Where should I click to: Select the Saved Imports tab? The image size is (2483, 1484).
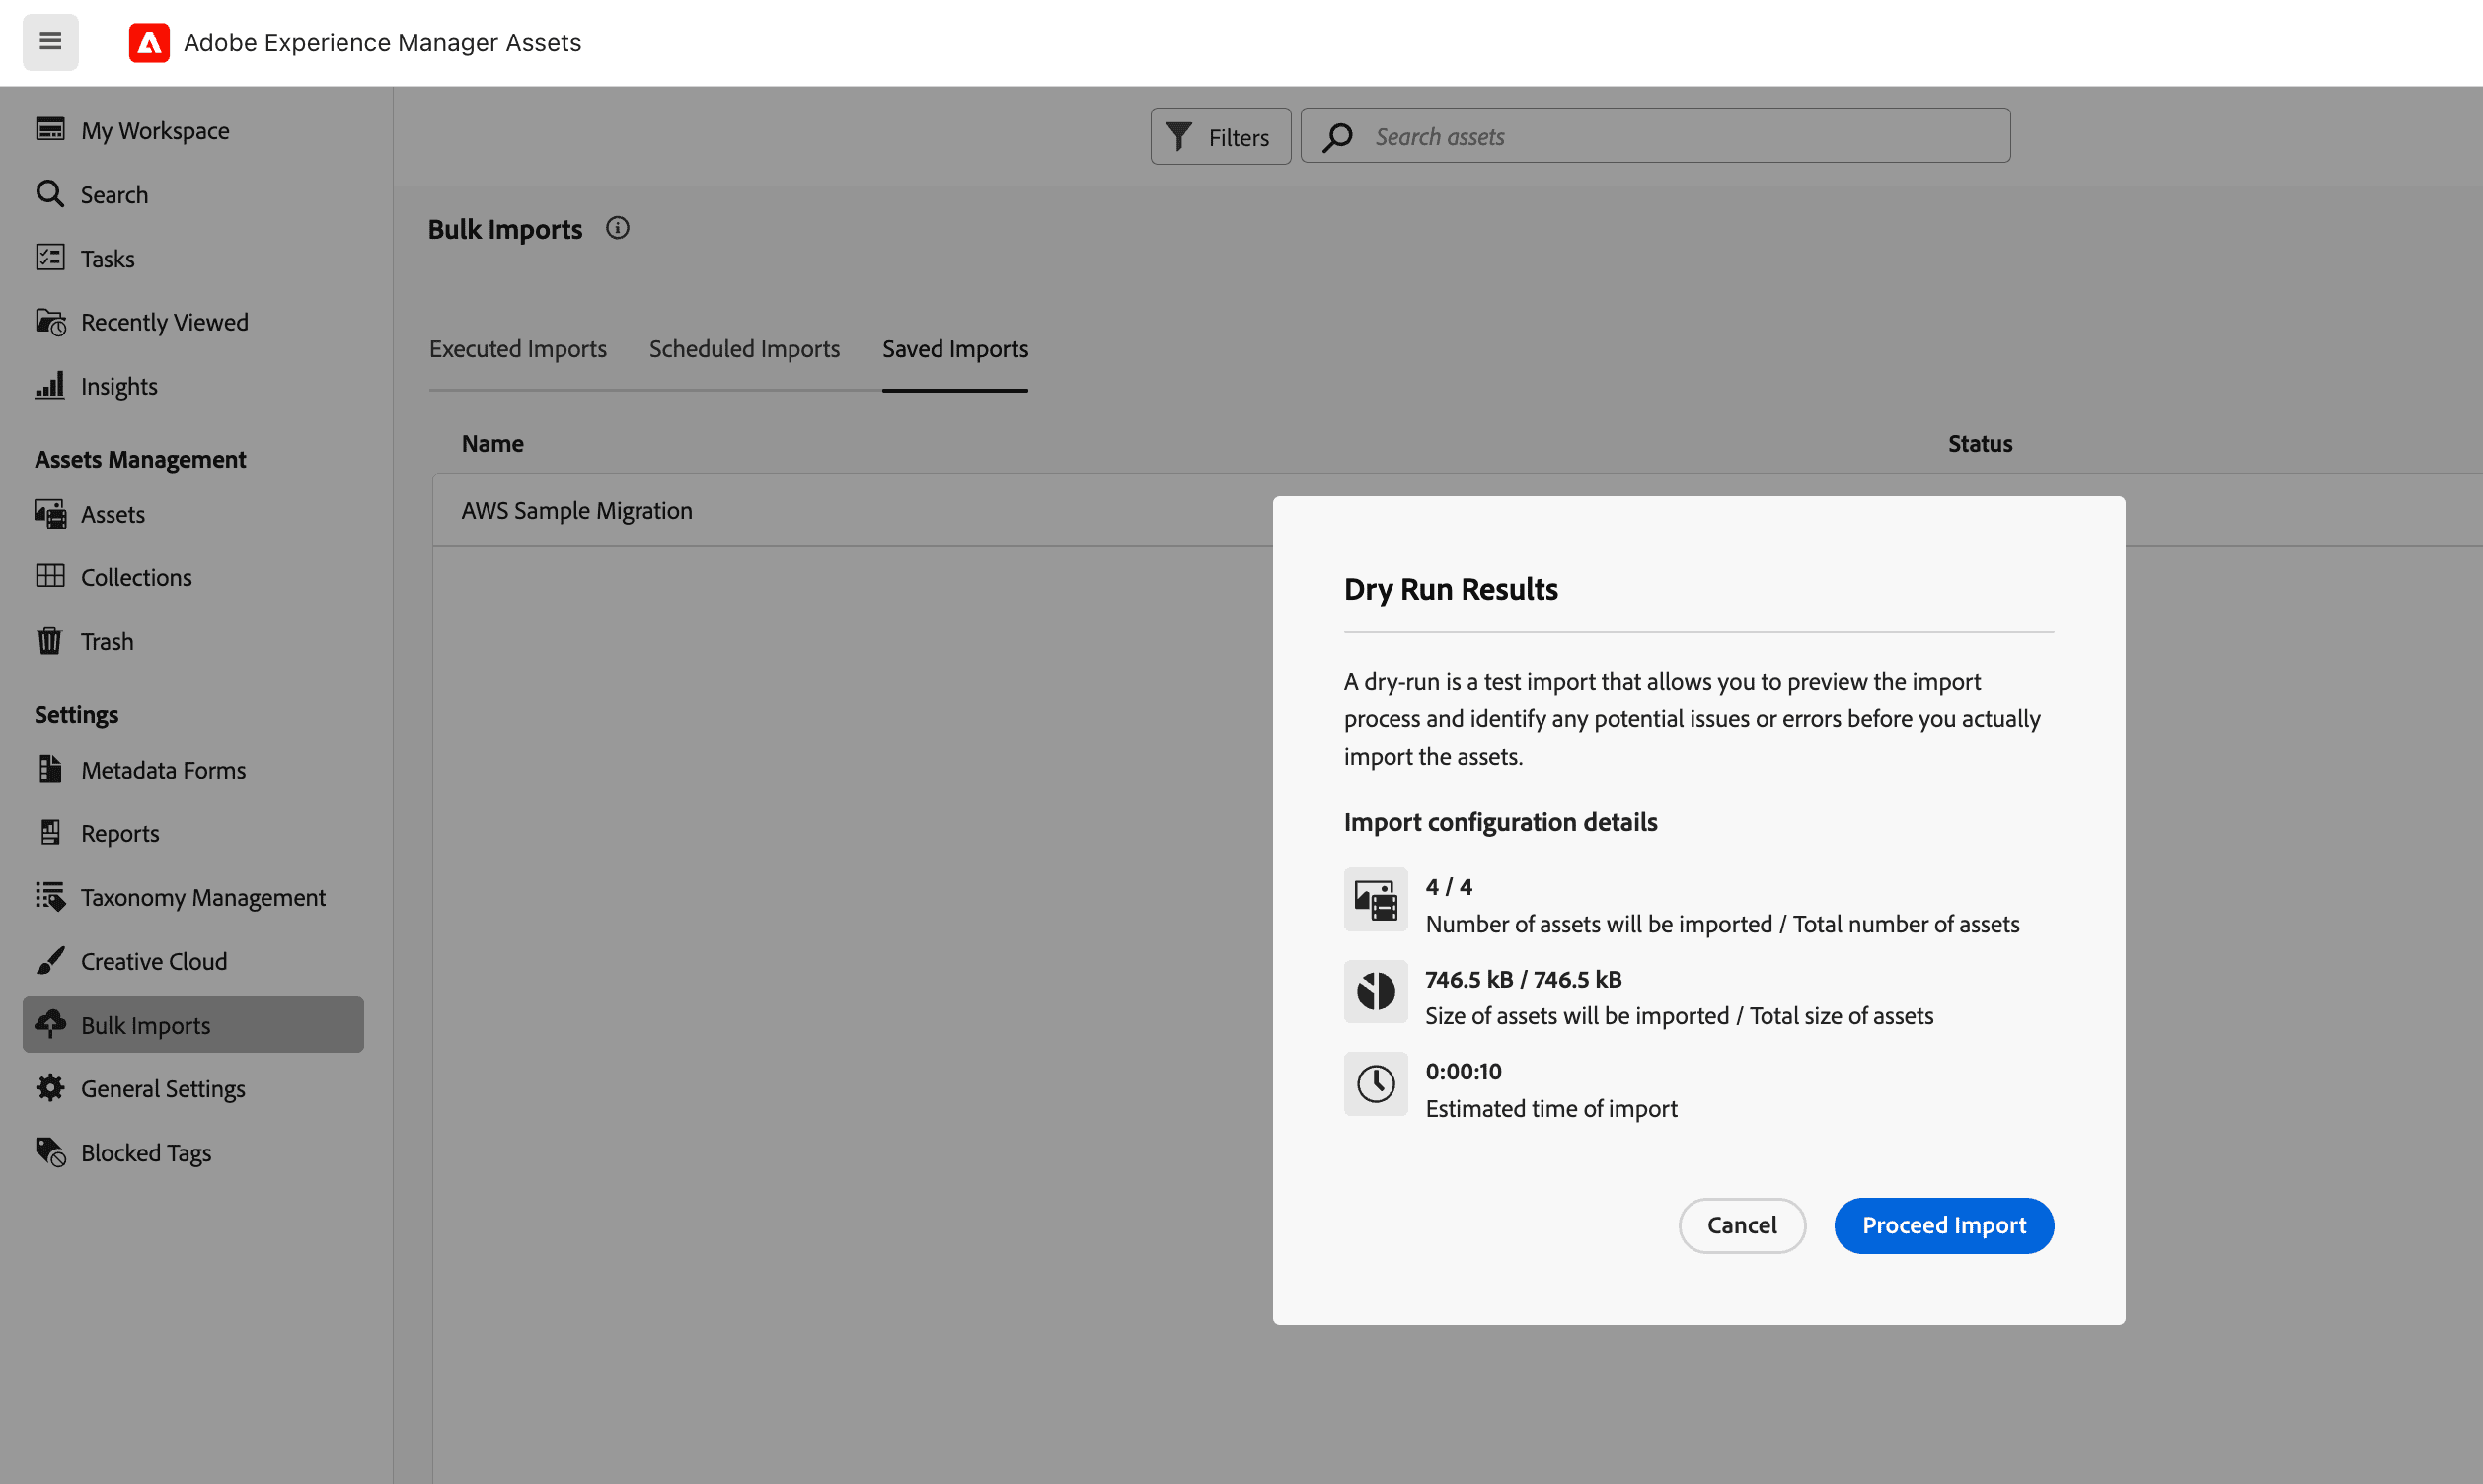point(955,348)
